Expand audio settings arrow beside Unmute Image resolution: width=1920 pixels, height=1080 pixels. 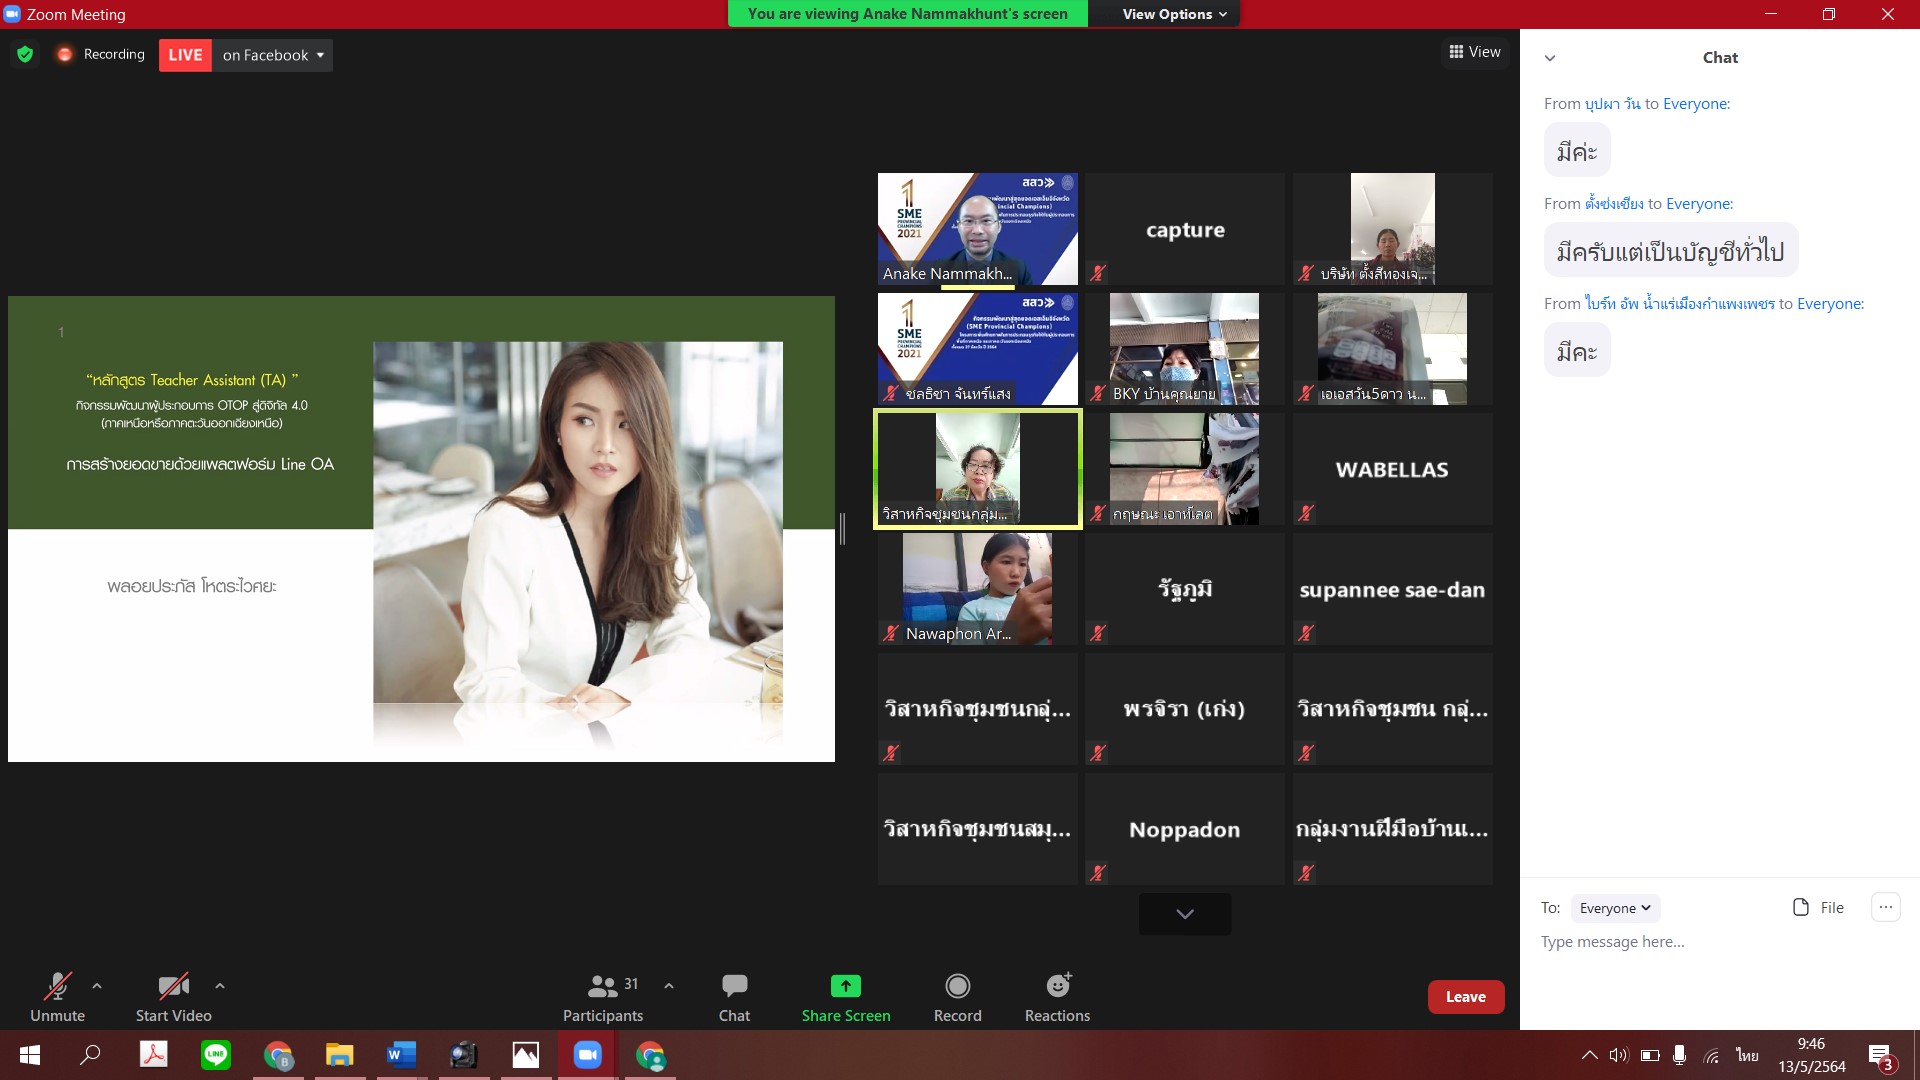97,986
